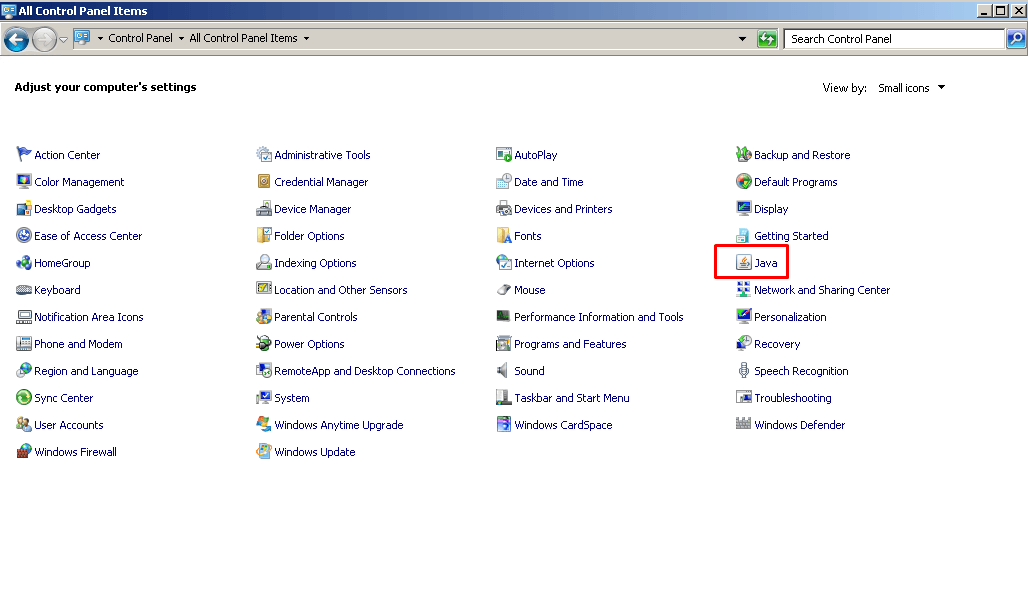This screenshot has height=591, width=1028.
Task: Open the Backup and Restore icon
Action: point(743,154)
